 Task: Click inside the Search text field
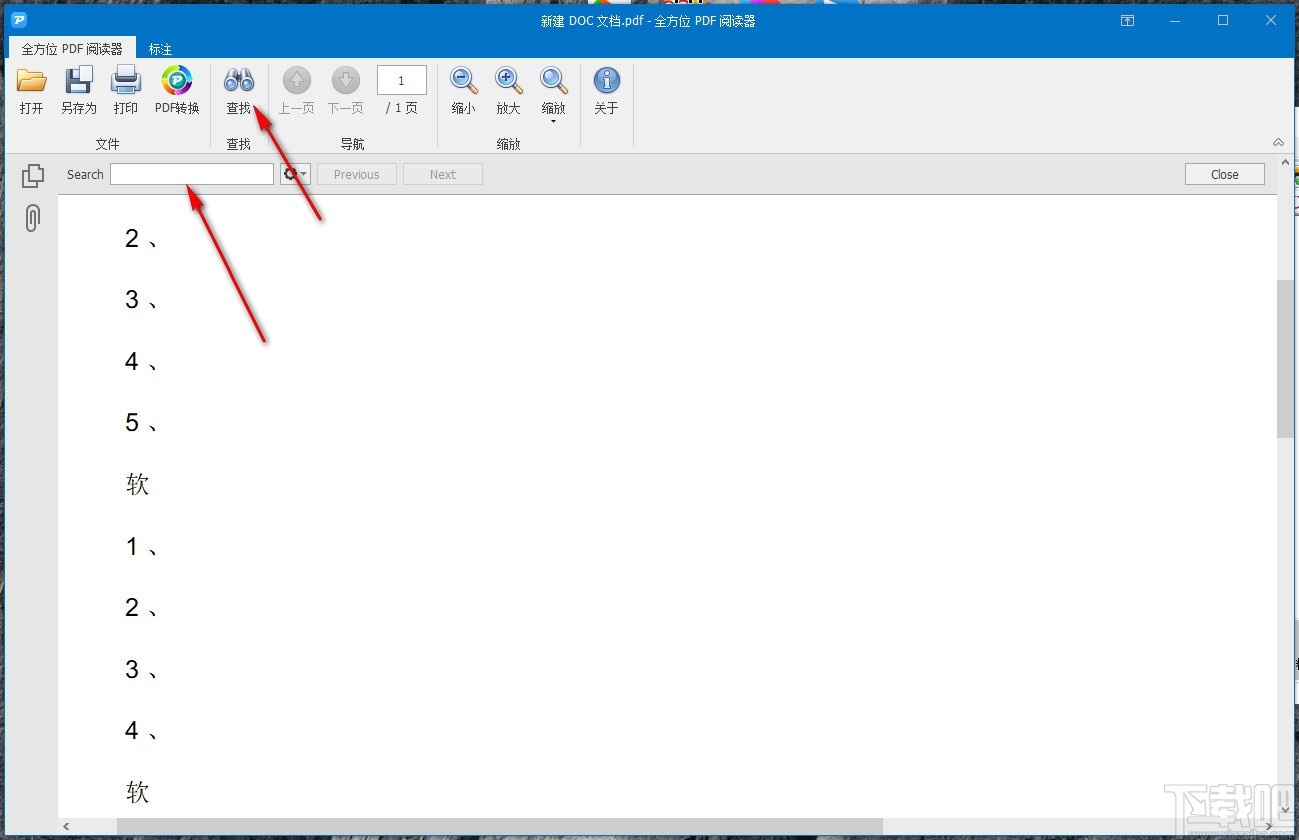(192, 174)
